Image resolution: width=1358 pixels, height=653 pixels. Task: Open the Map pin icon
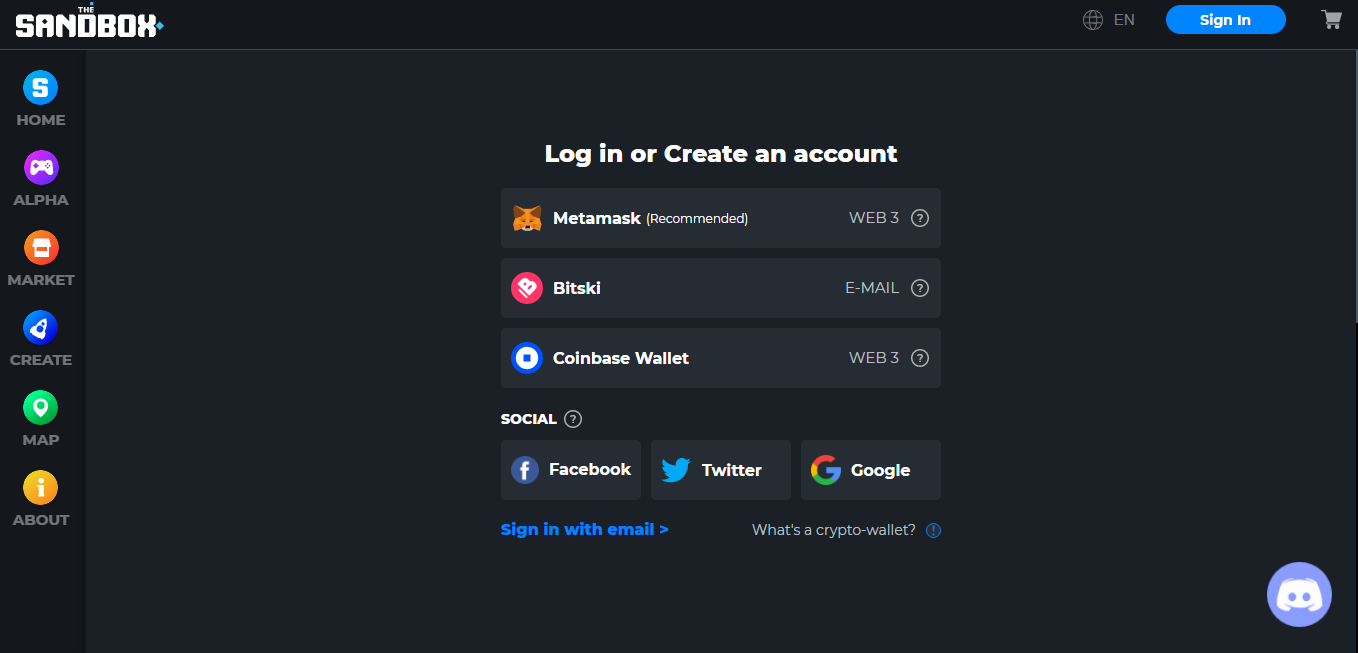41,408
